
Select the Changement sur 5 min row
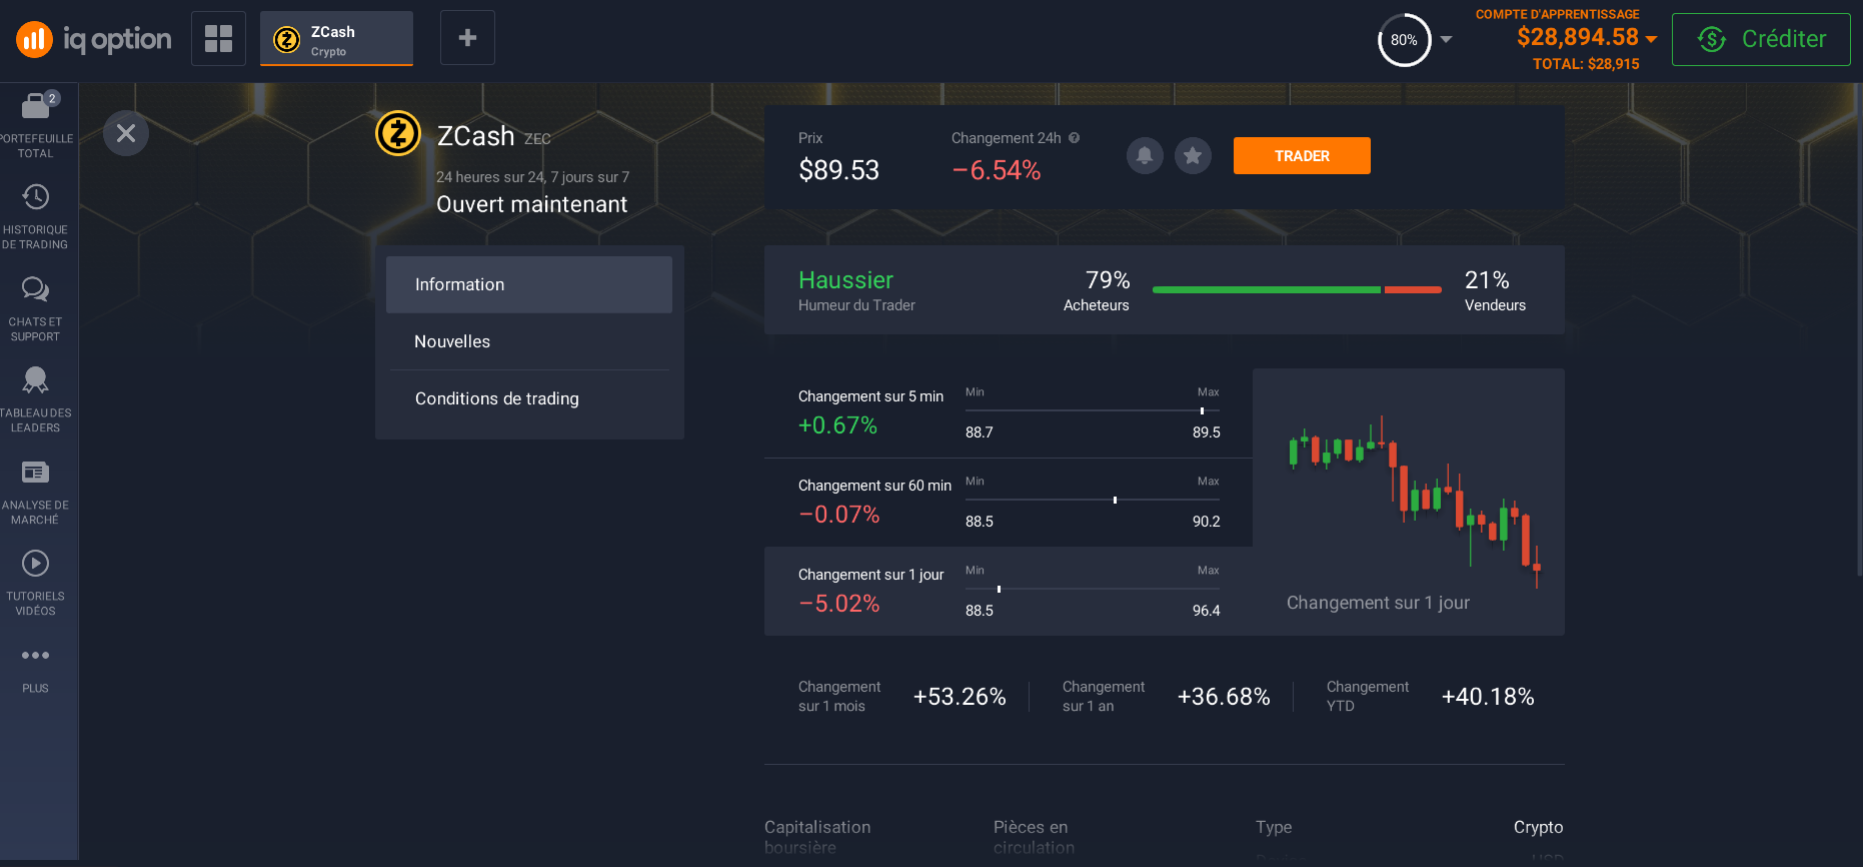pyautogui.click(x=1008, y=413)
